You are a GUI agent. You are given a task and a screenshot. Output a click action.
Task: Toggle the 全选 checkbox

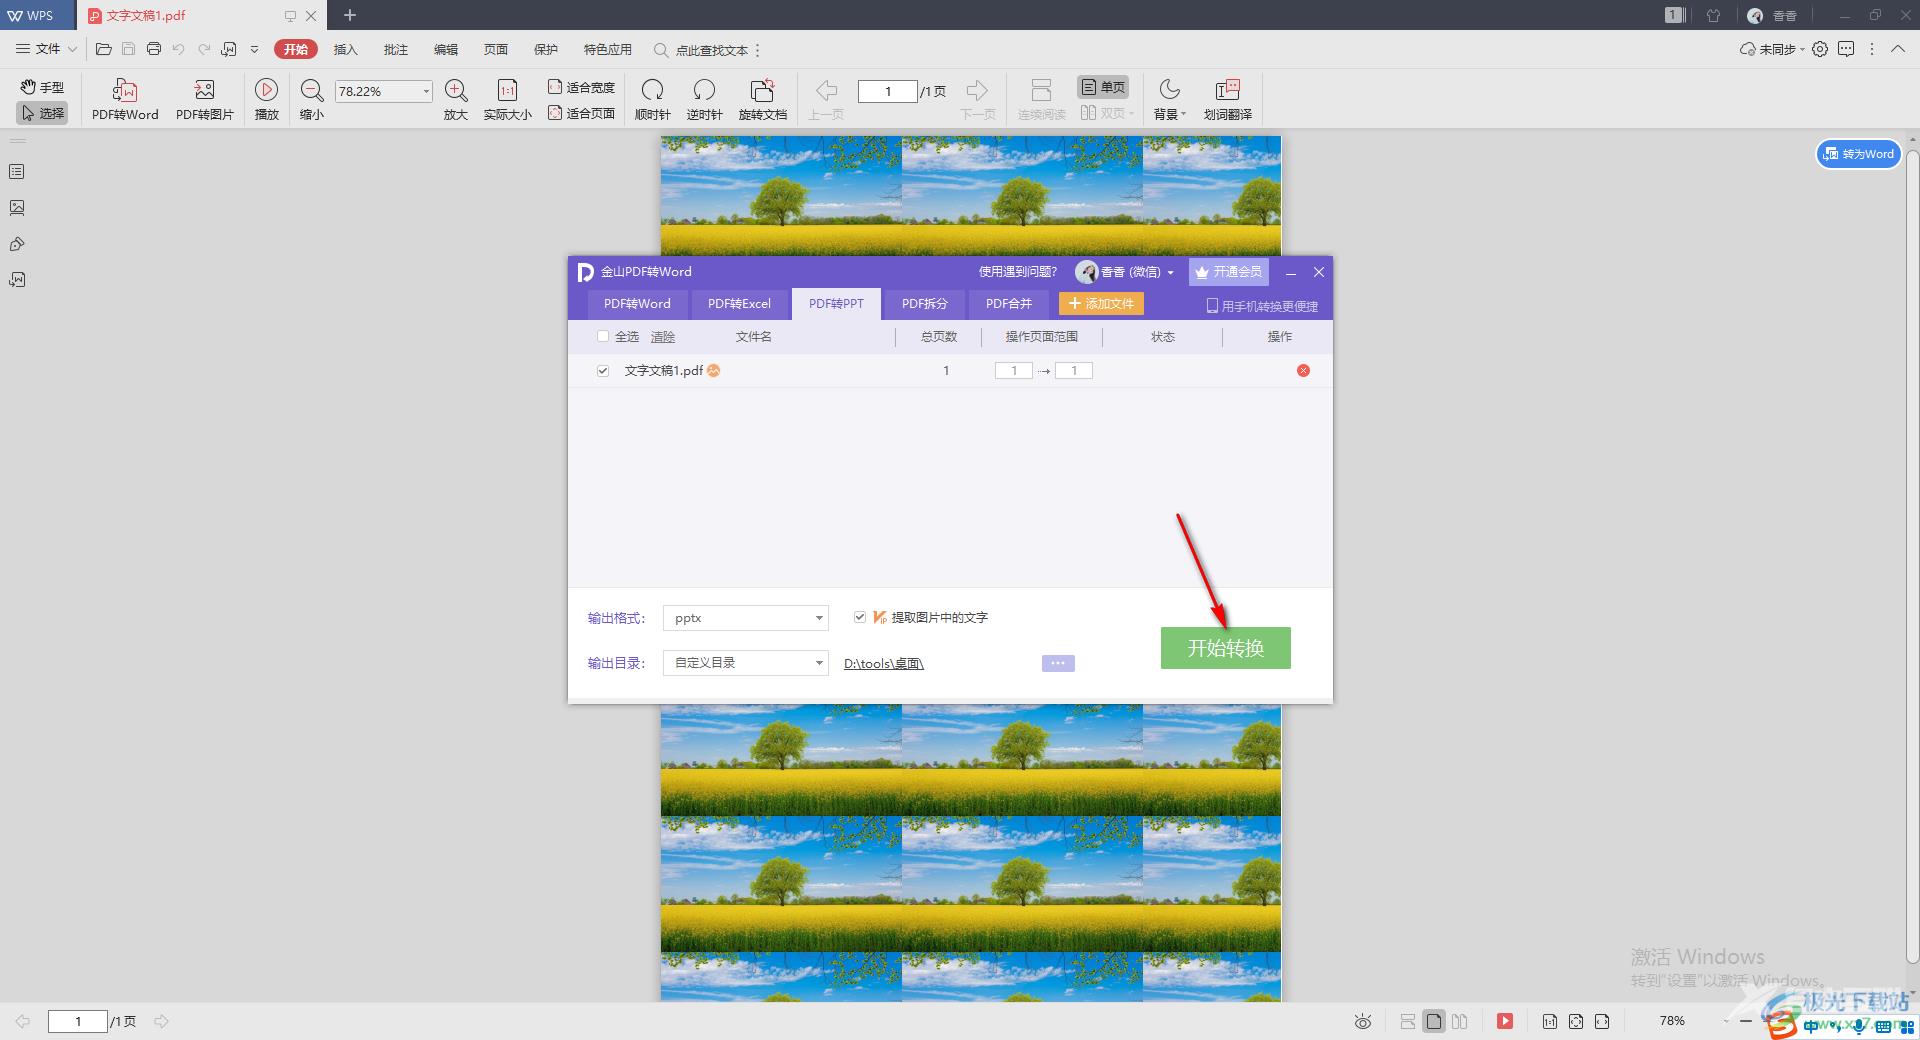[602, 337]
